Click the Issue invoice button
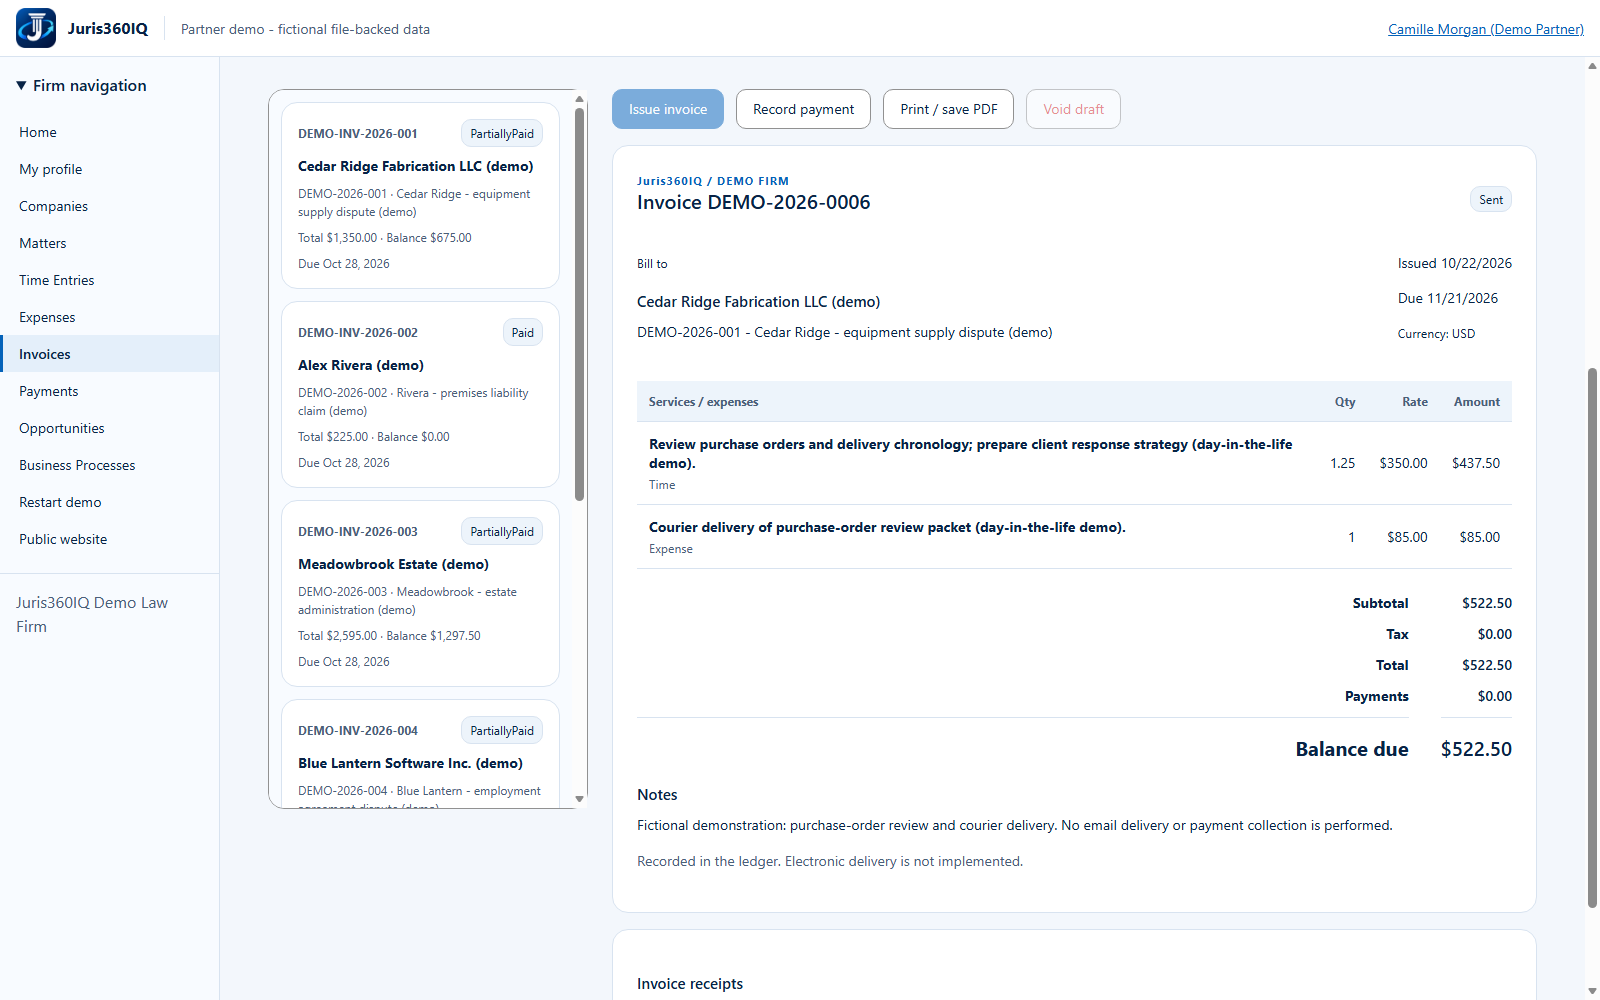Viewport: 1600px width, 1000px height. click(x=668, y=109)
